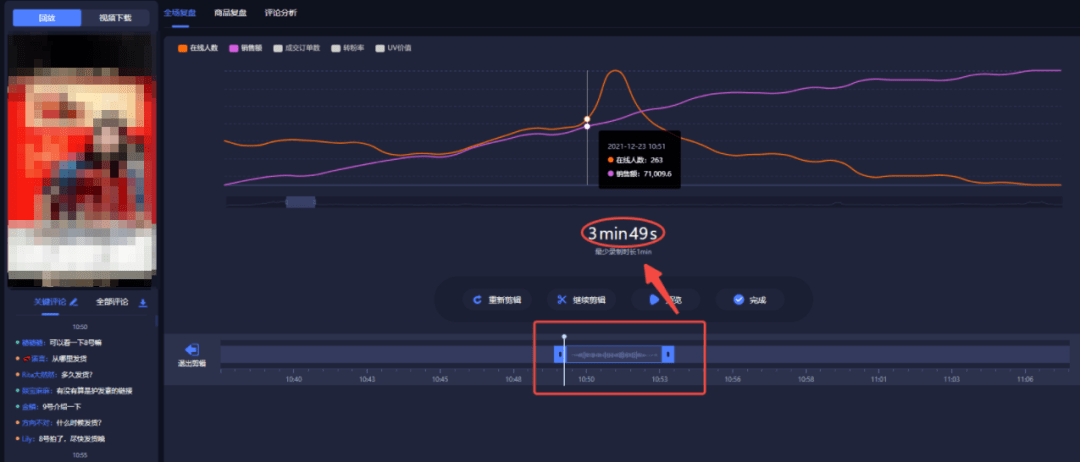Viewport: 1080px width, 462px height.
Task: Click the clip's left trim handle
Action: (x=560, y=354)
